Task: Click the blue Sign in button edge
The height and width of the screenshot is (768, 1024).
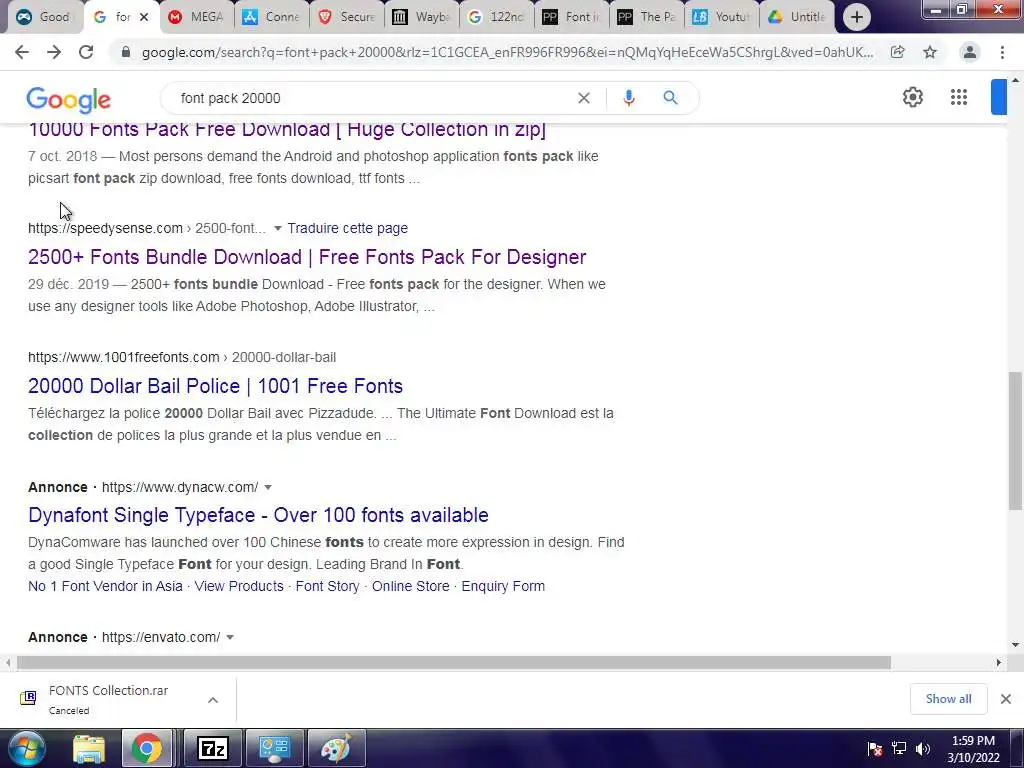Action: [x=999, y=97]
